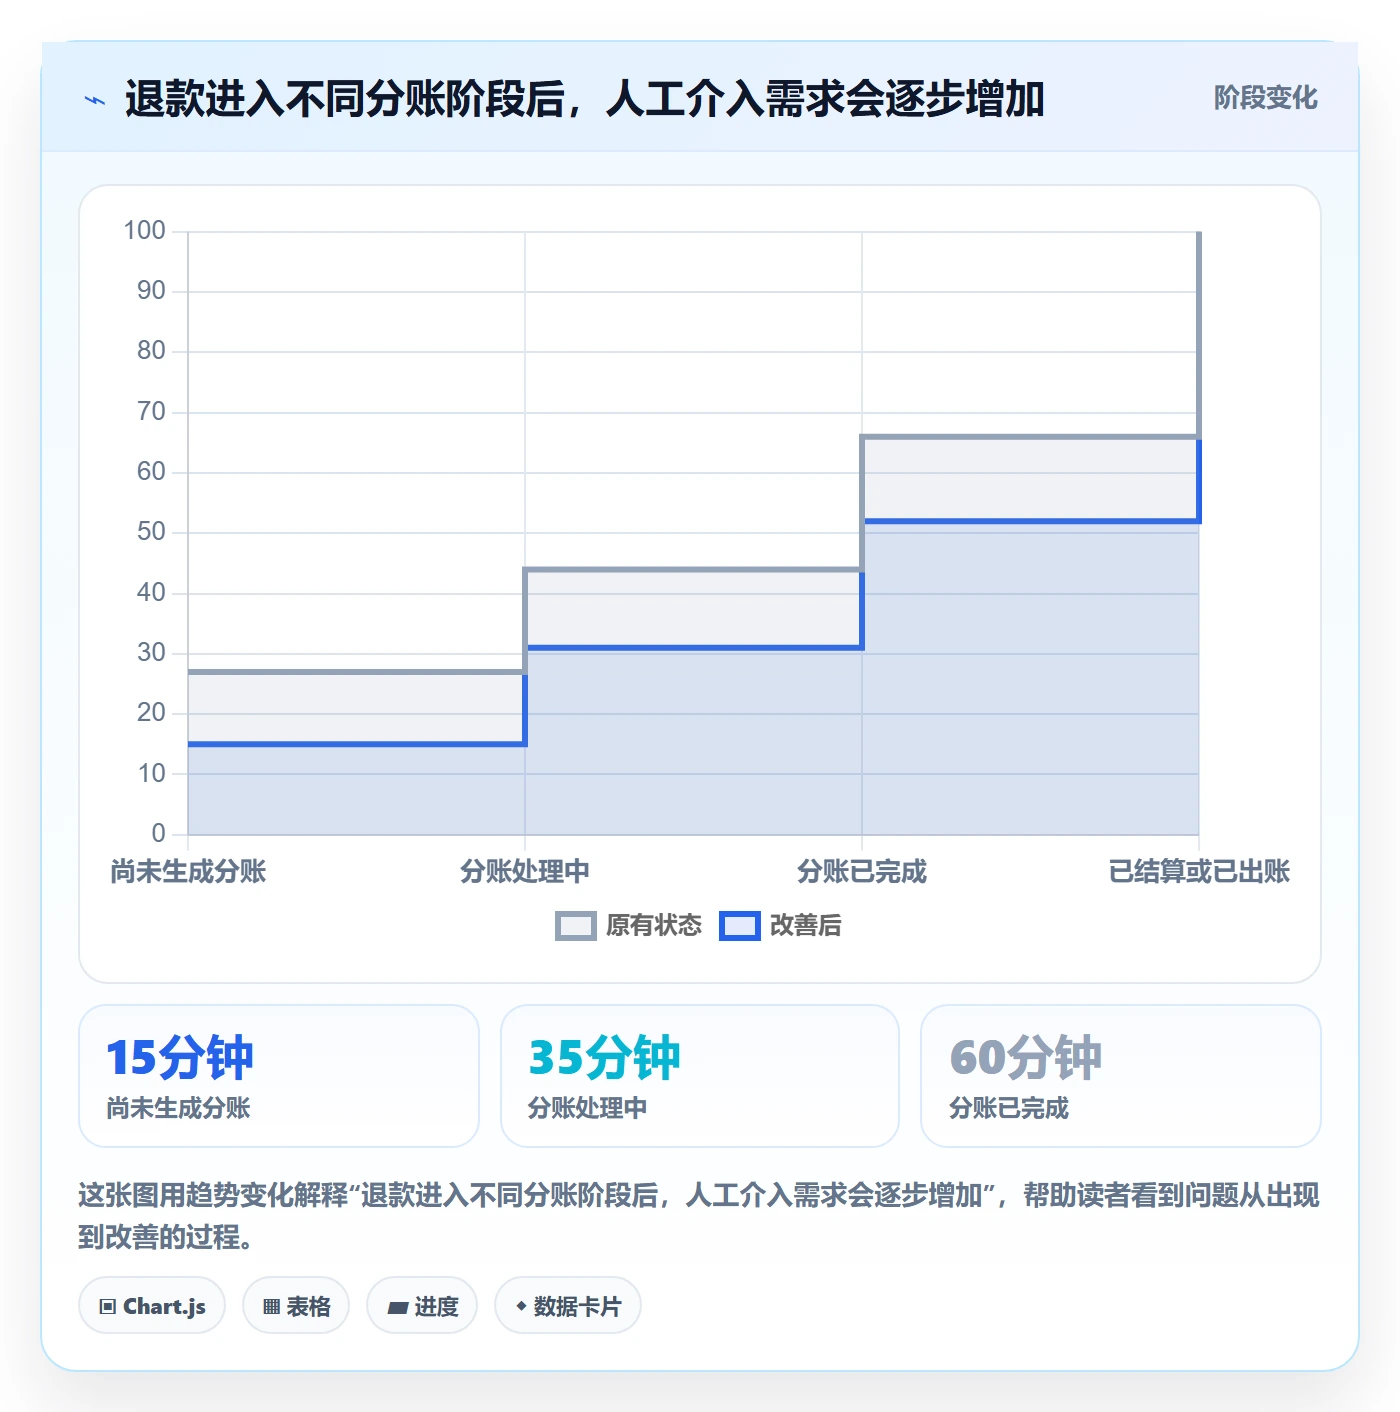Click the chart card title about 退款进入不同分账阶段后
This screenshot has width=1400, height=1412.
click(585, 99)
